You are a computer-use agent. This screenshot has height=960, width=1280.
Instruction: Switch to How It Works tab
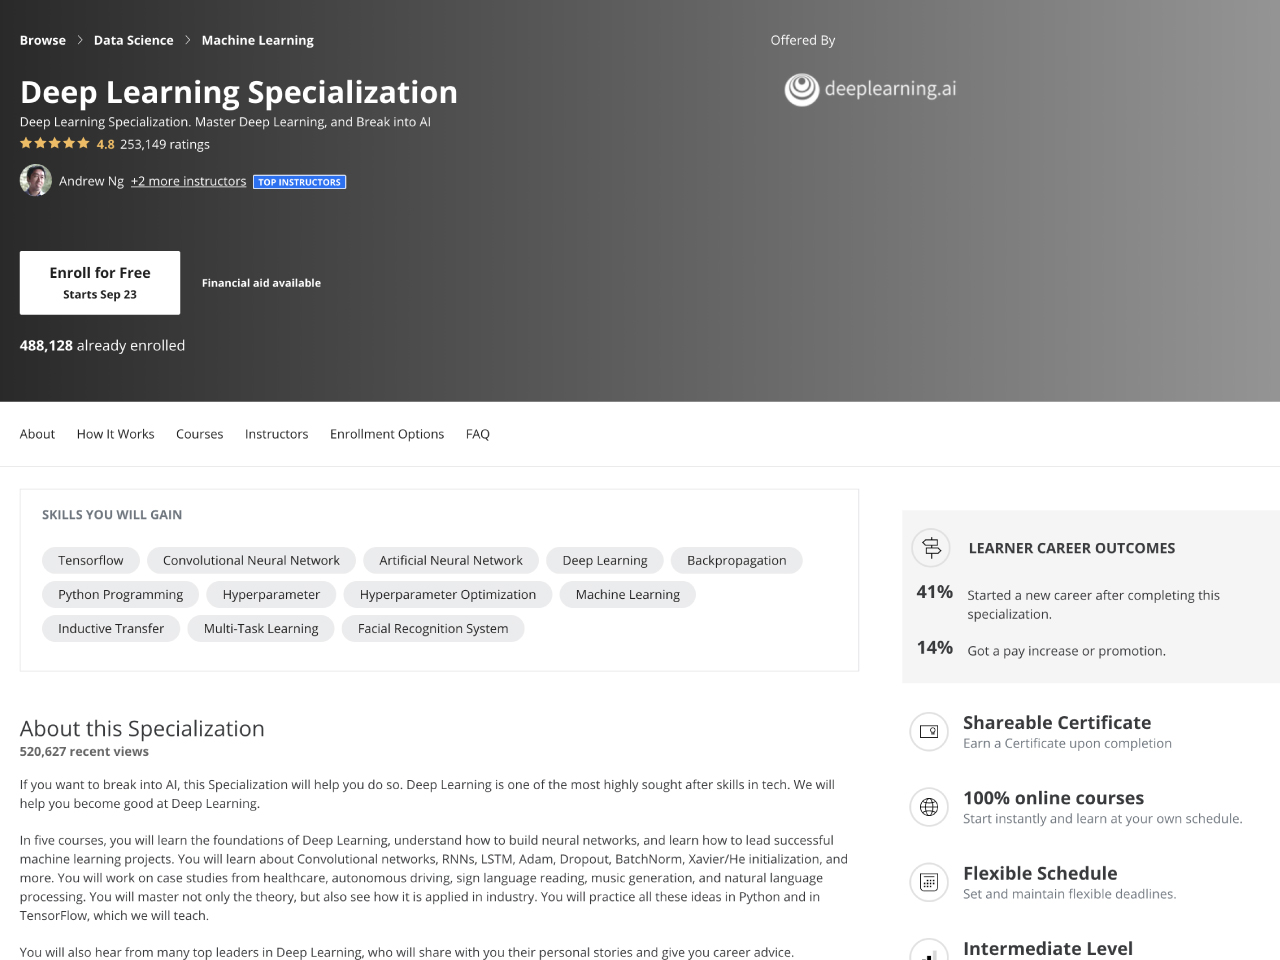(x=115, y=434)
